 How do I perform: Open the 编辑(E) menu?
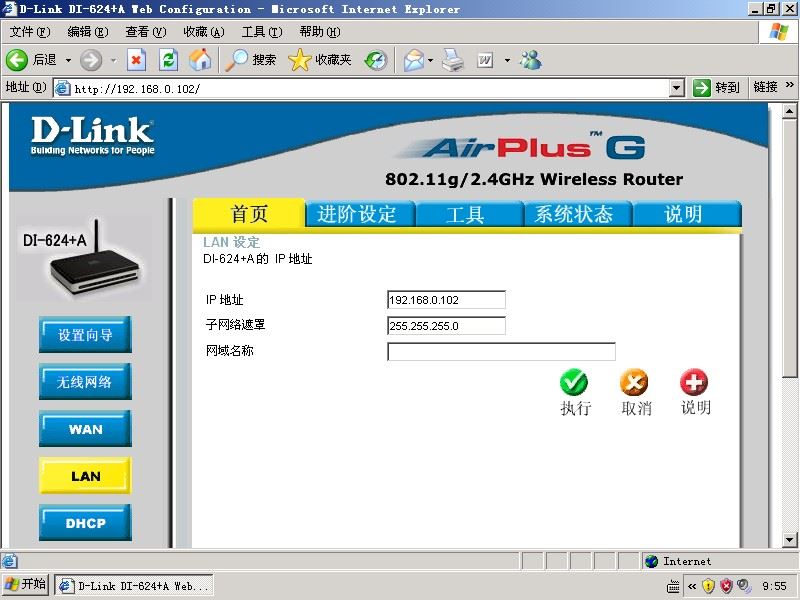coord(88,32)
